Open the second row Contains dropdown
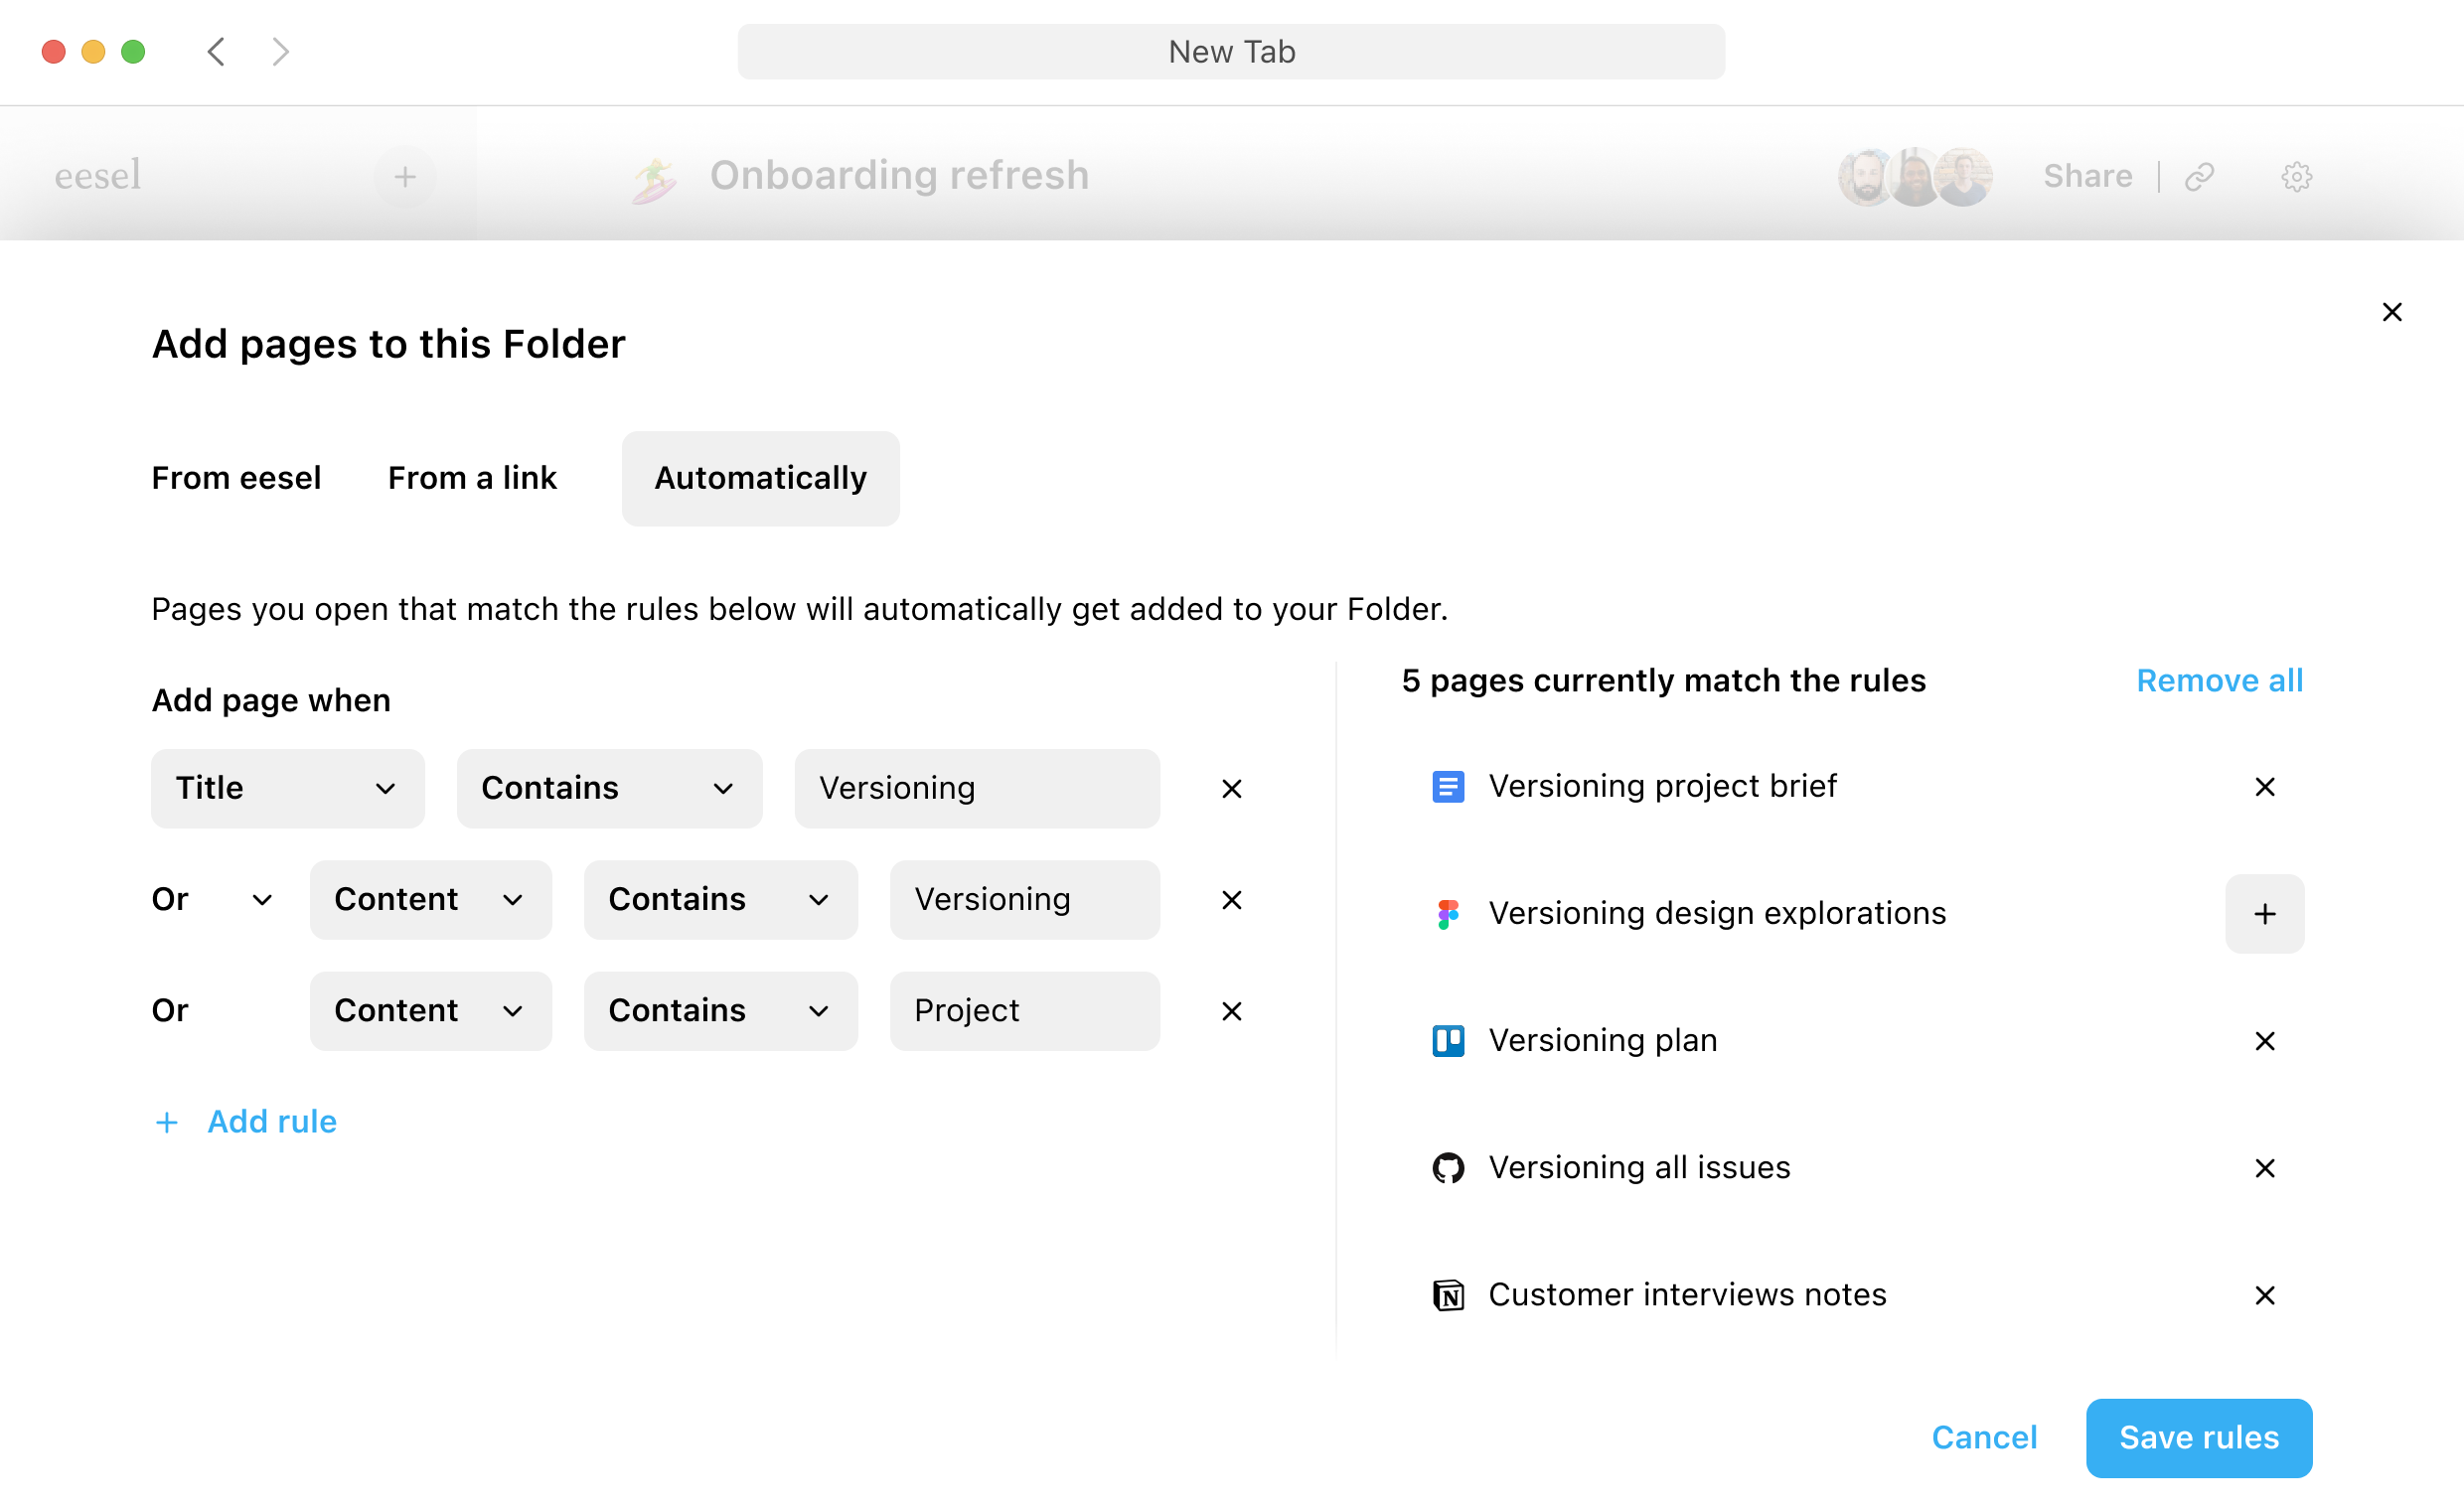 [x=720, y=899]
